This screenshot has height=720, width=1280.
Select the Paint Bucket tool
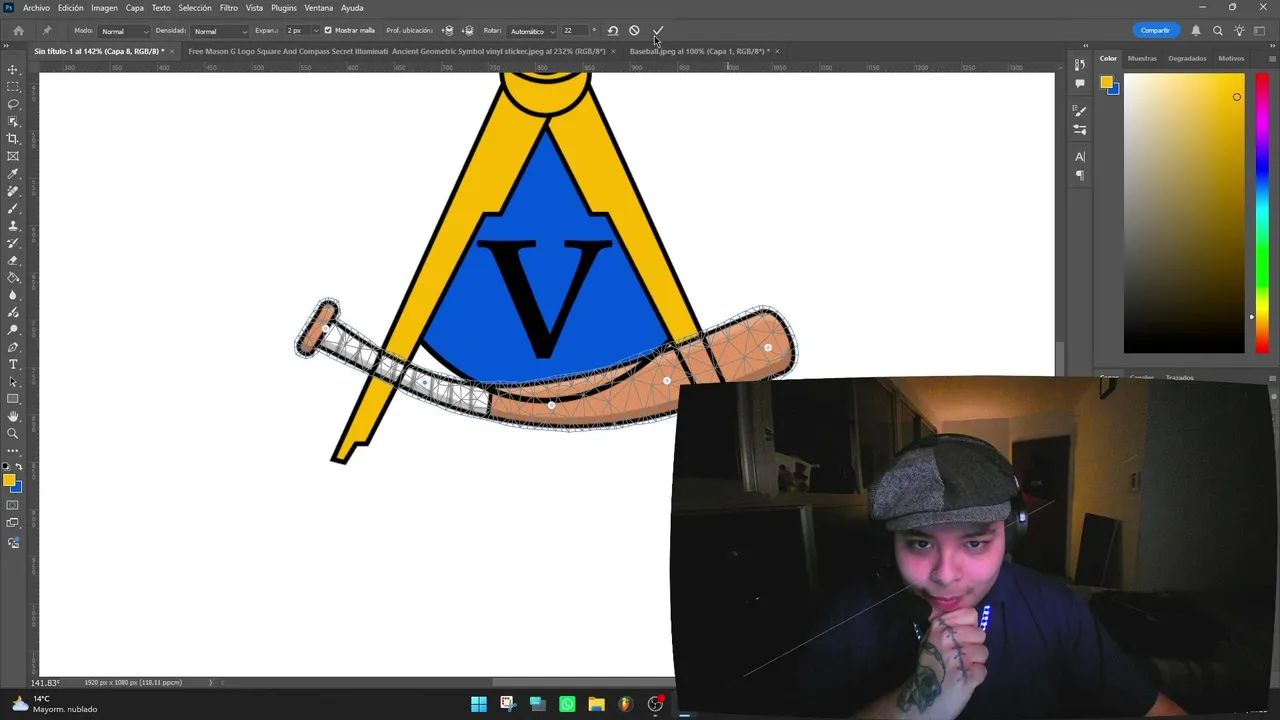[13, 278]
